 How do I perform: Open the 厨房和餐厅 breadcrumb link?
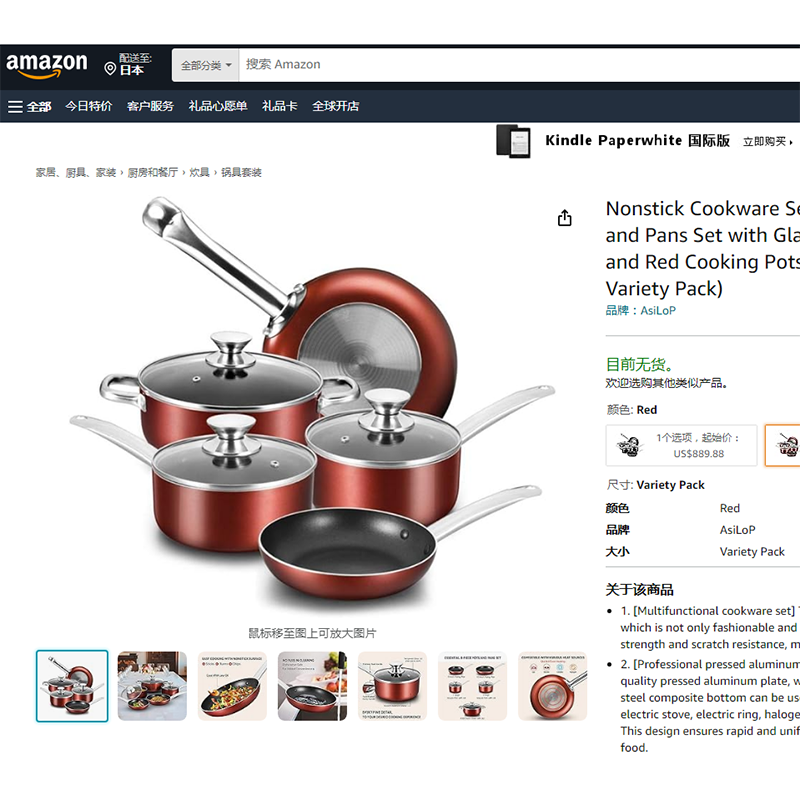(x=153, y=172)
